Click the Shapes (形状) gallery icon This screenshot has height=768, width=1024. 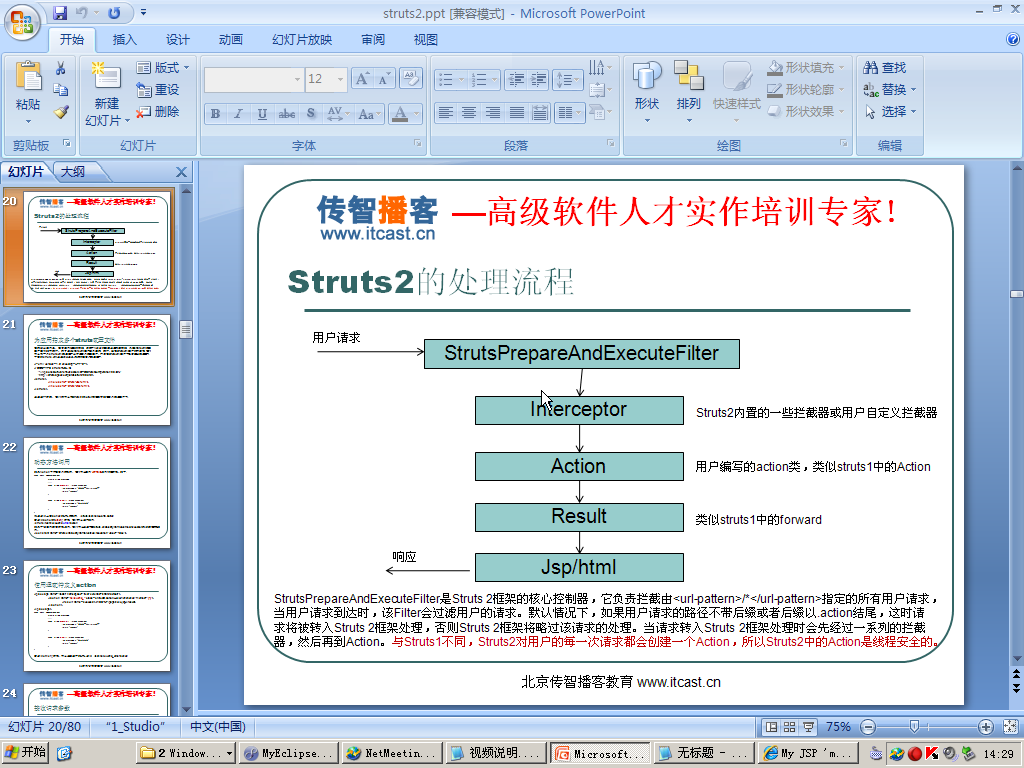point(647,76)
